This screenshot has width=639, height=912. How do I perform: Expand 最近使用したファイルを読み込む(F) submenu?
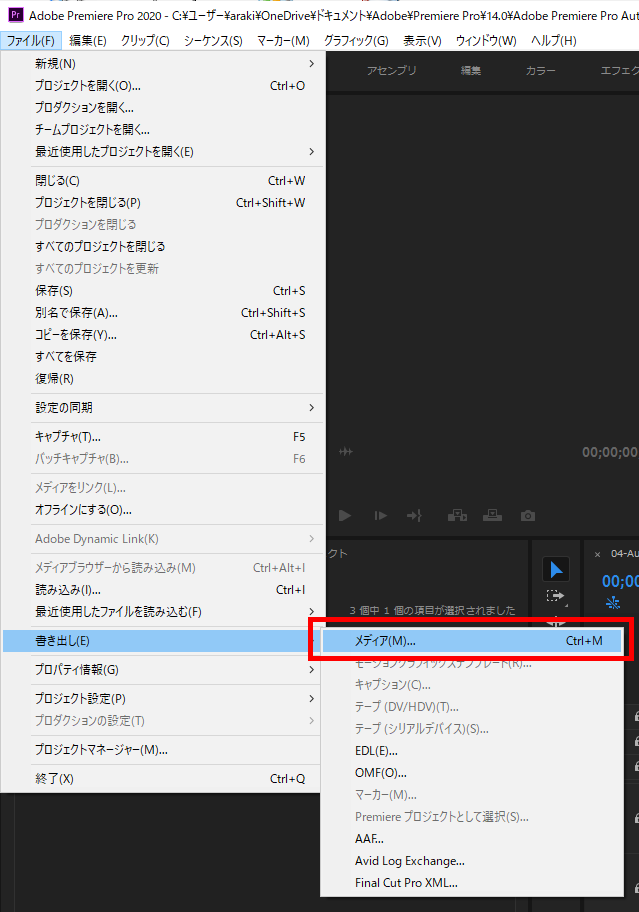click(x=162, y=612)
